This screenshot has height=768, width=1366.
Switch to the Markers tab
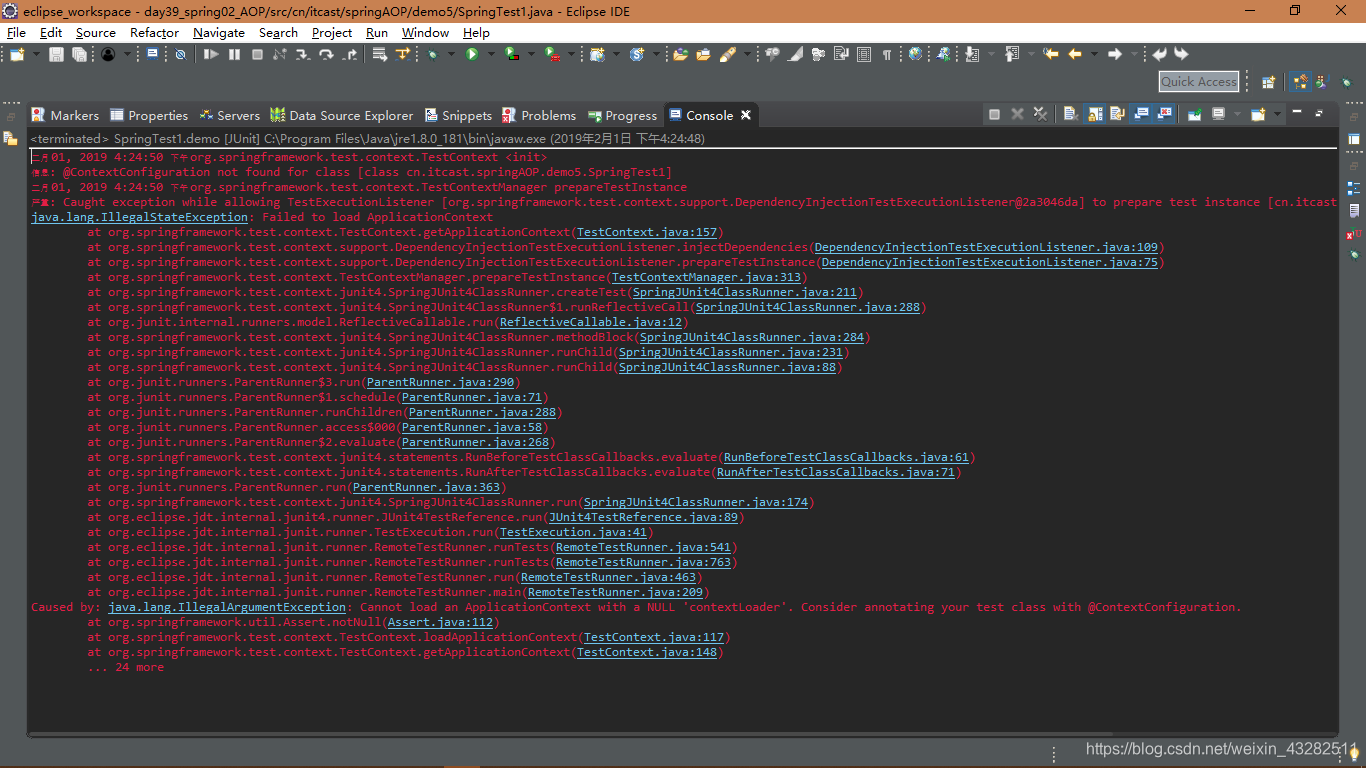pos(65,115)
